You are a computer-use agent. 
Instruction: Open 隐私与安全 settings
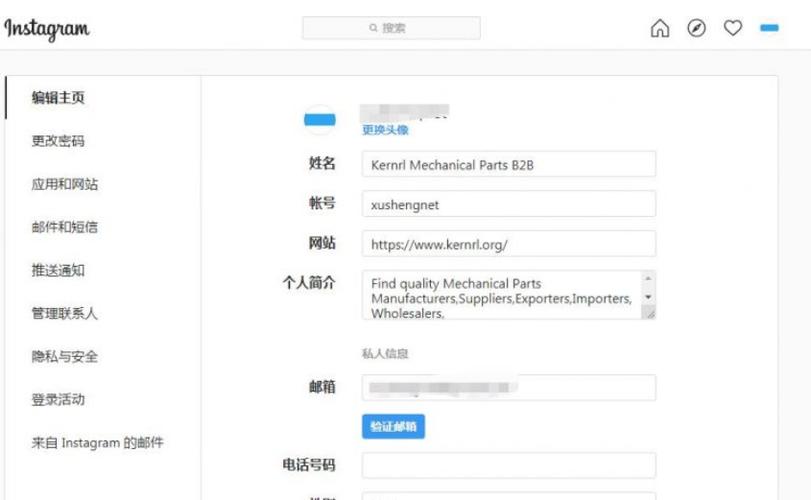click(65, 356)
